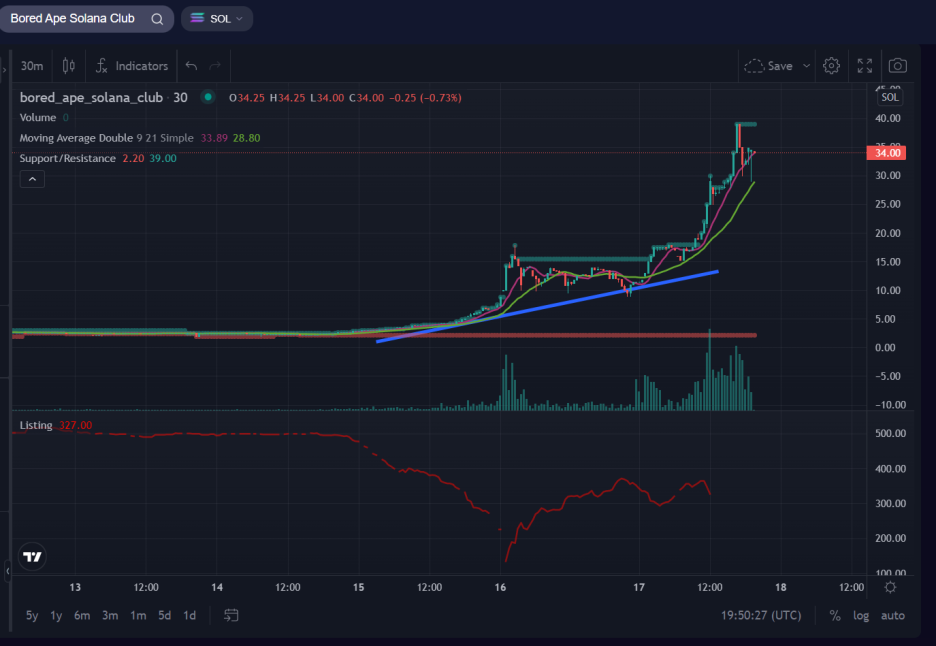This screenshot has width=936, height=646.
Task: Toggle auto scale mode
Action: click(x=893, y=616)
